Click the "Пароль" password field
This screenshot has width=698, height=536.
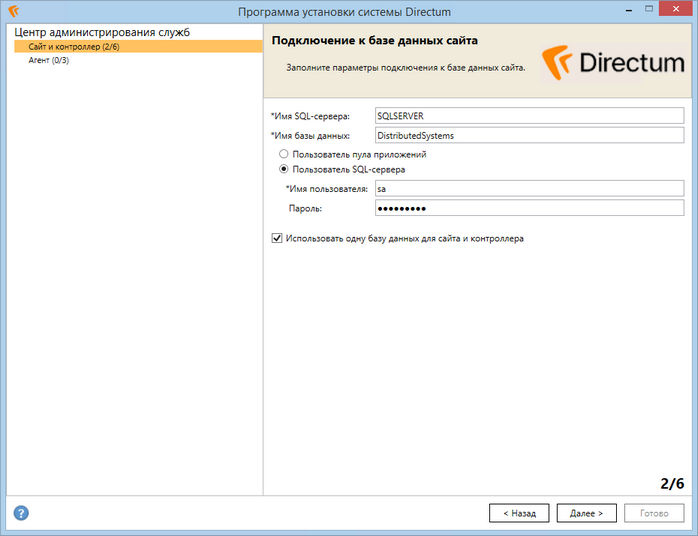pyautogui.click(x=529, y=208)
